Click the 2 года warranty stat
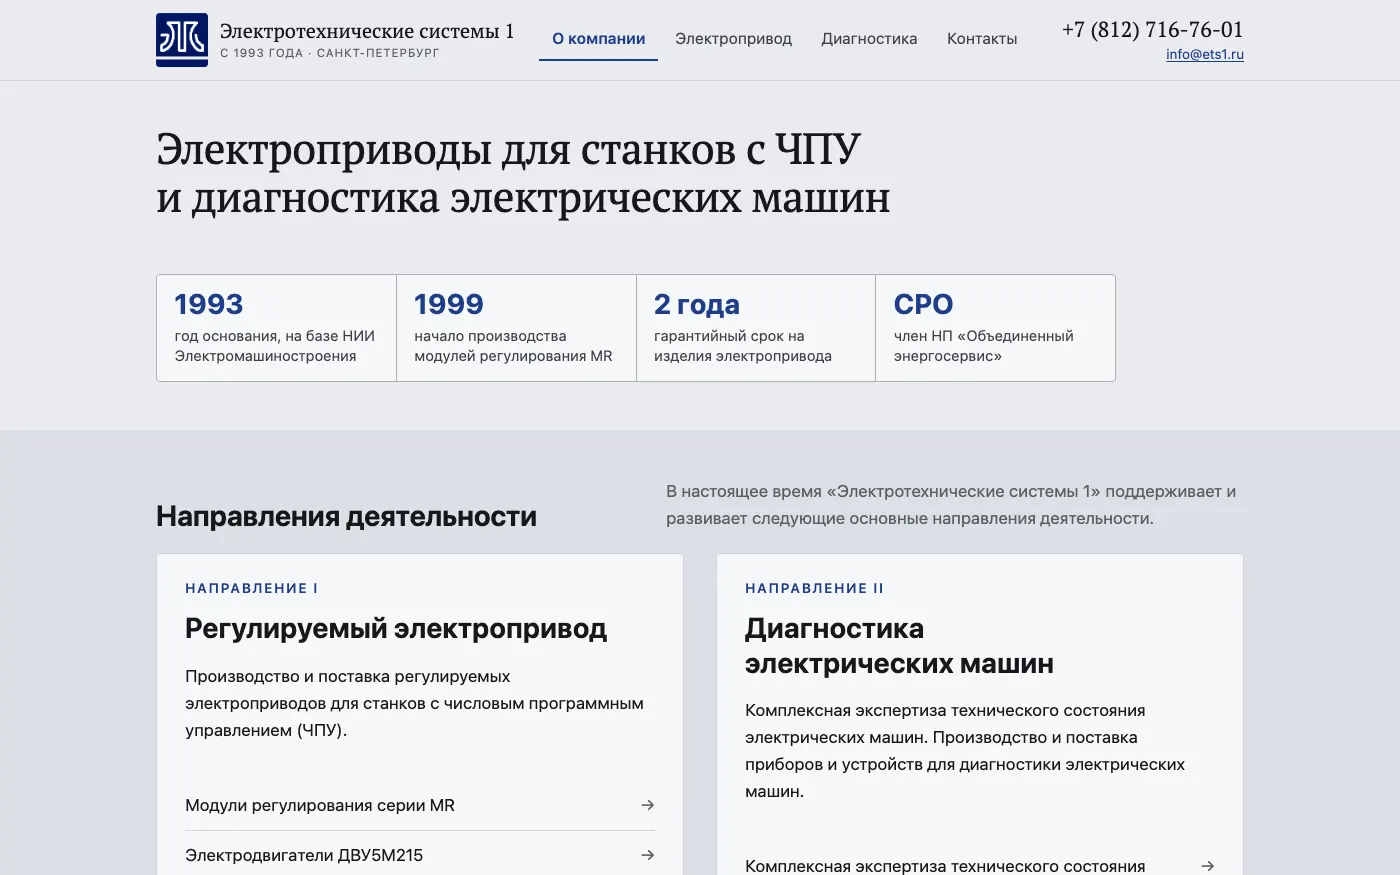The image size is (1400, 875). click(x=756, y=328)
